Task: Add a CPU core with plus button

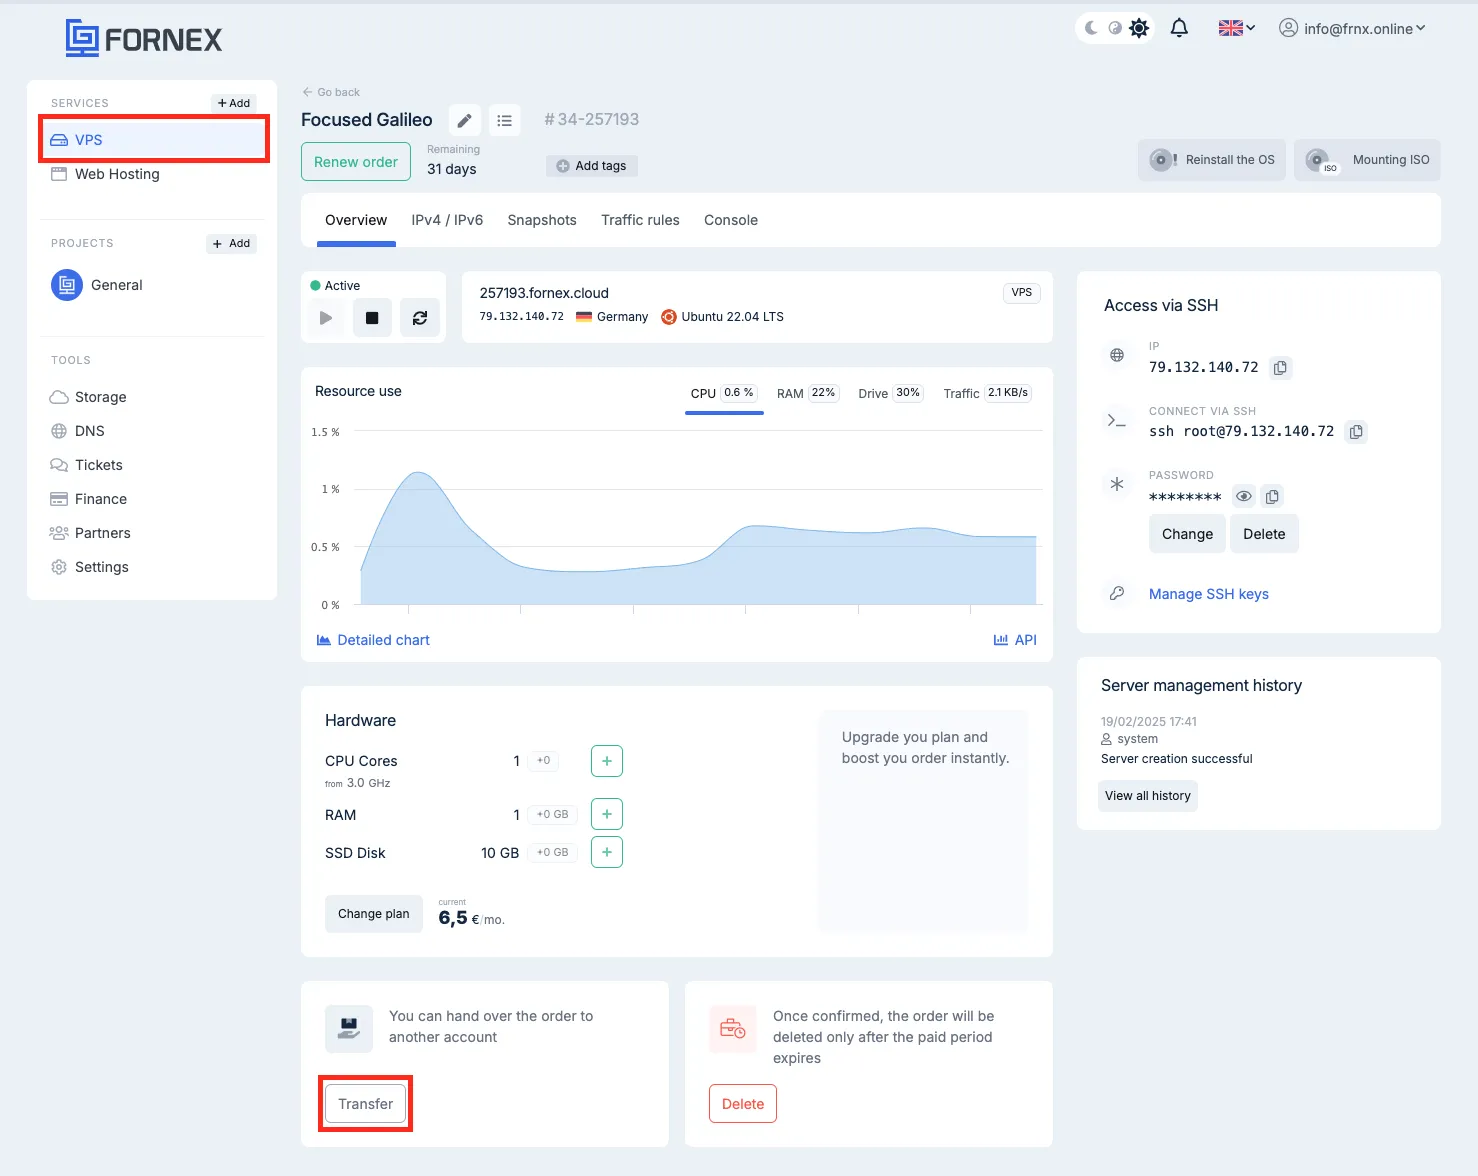Action: (606, 761)
